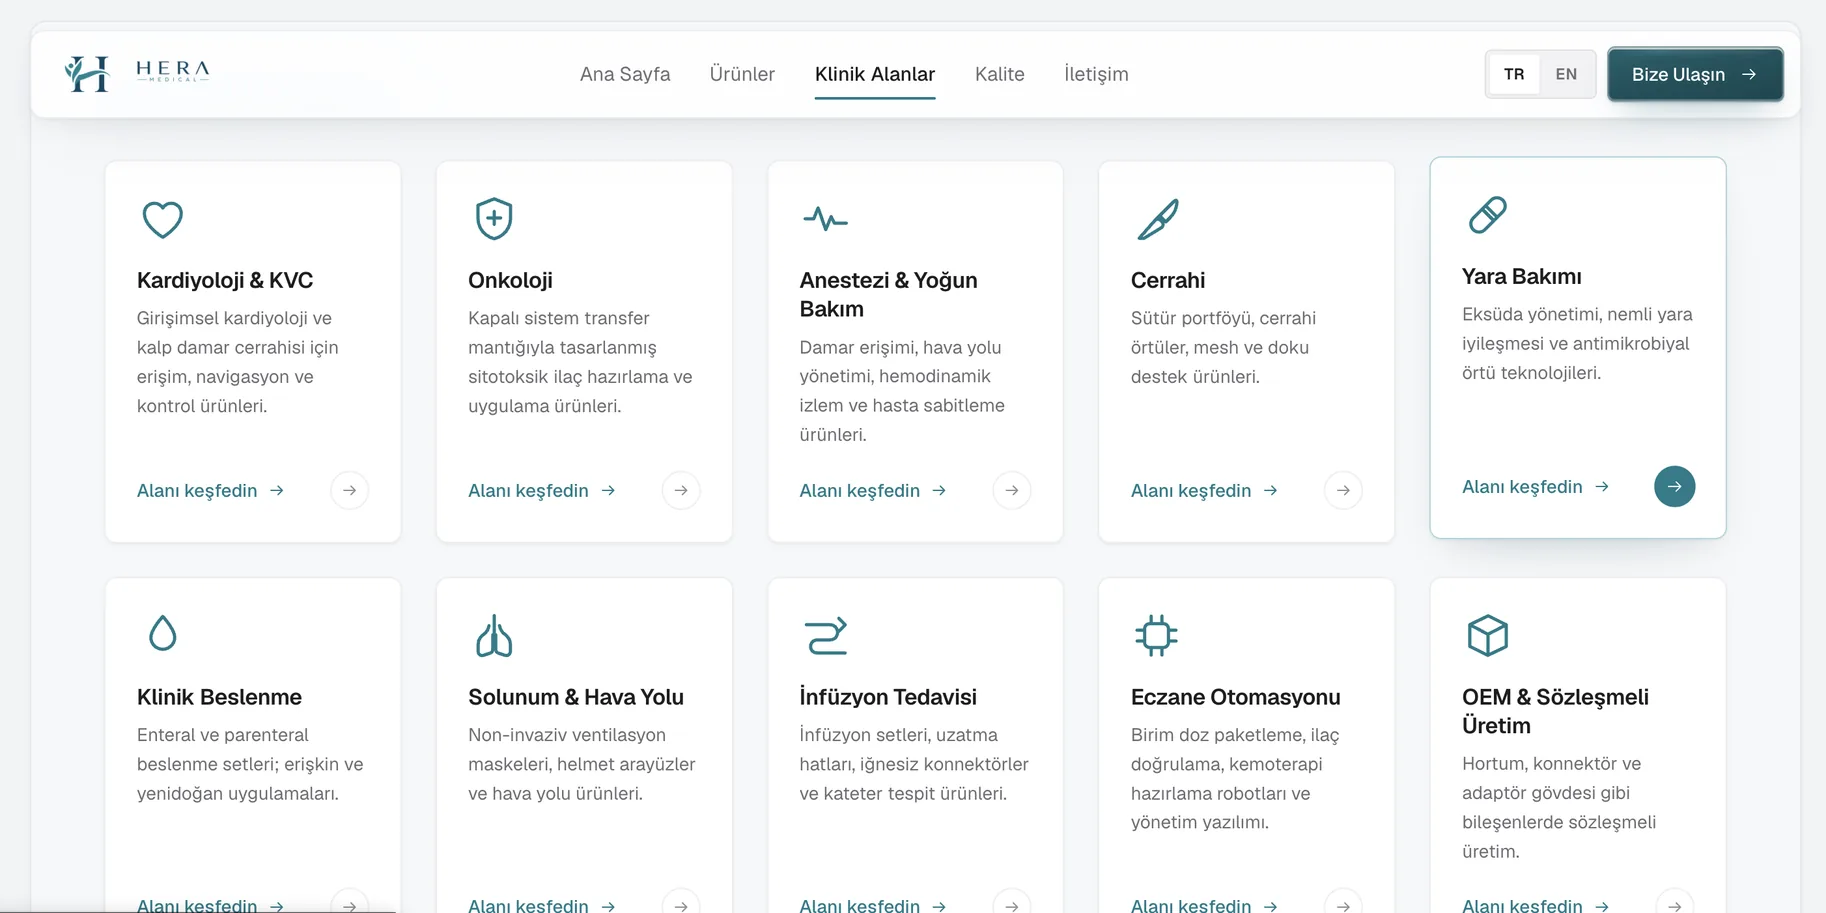
Task: Click the Cerrahi card title
Action: tap(1168, 280)
